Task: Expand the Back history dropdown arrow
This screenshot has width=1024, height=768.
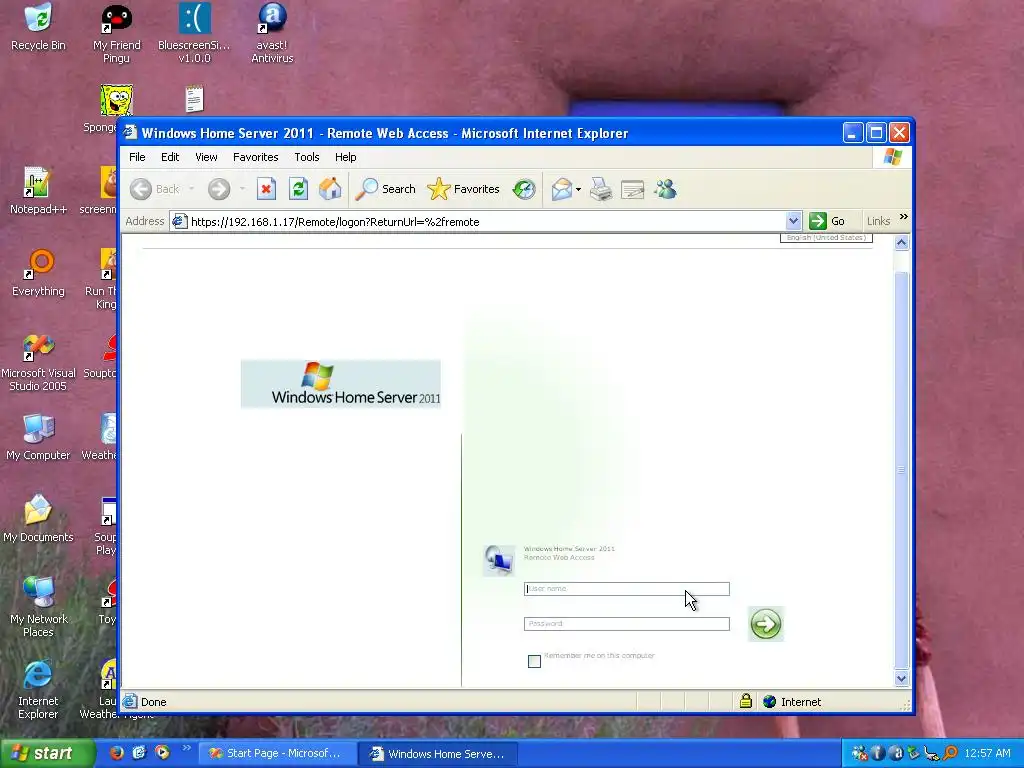Action: click(191, 189)
